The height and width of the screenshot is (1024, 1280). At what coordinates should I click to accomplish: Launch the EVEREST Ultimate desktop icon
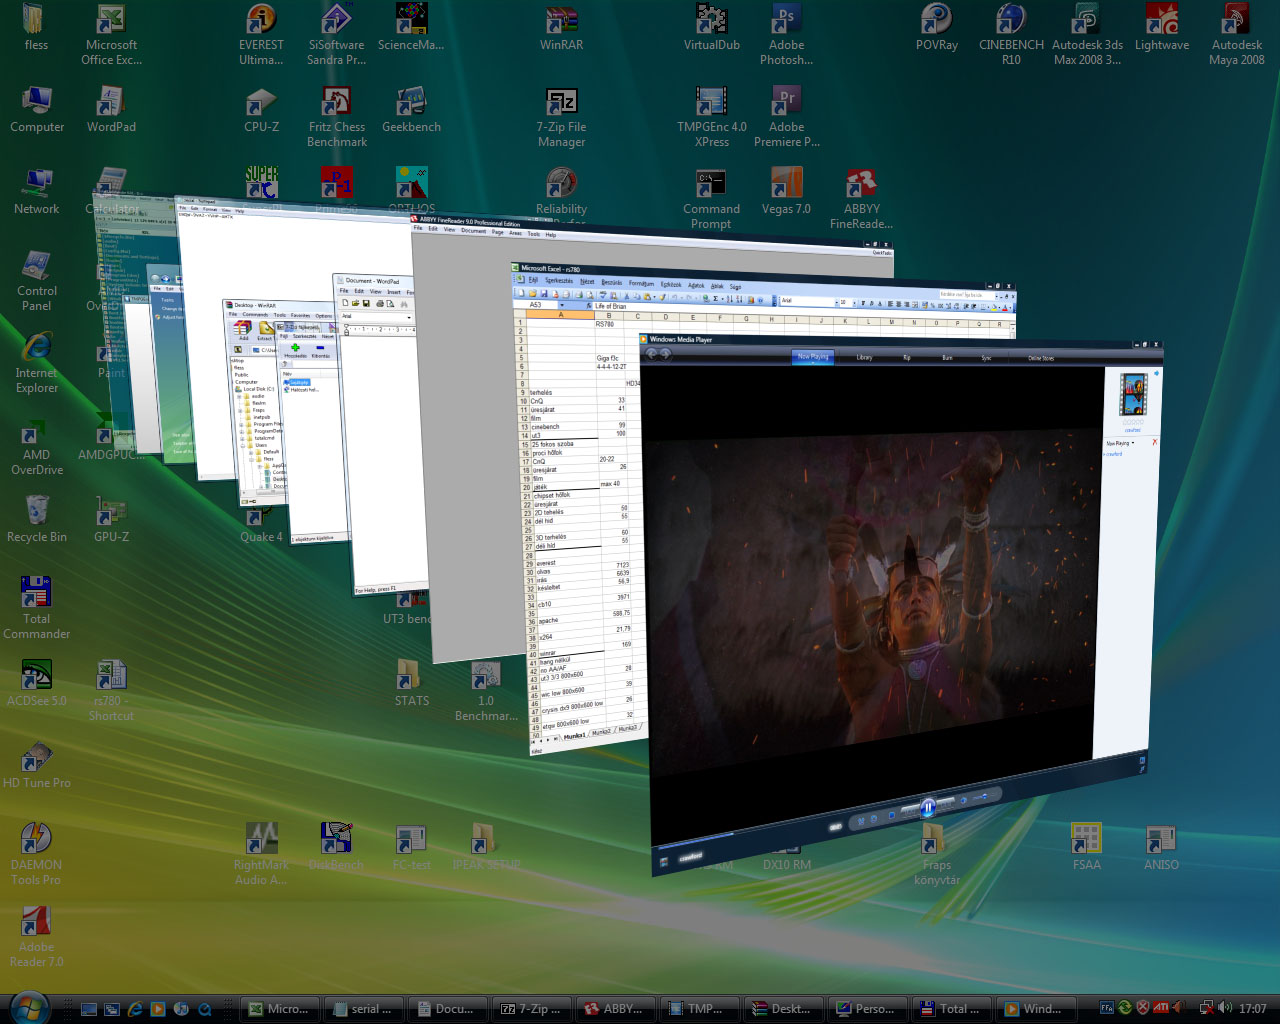click(261, 35)
